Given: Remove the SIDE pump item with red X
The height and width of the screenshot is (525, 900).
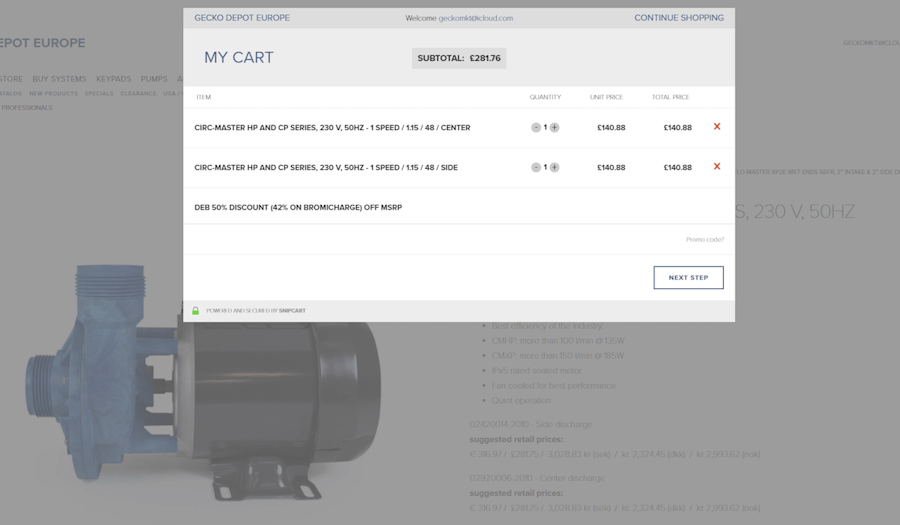Looking at the screenshot, I should click(x=717, y=166).
